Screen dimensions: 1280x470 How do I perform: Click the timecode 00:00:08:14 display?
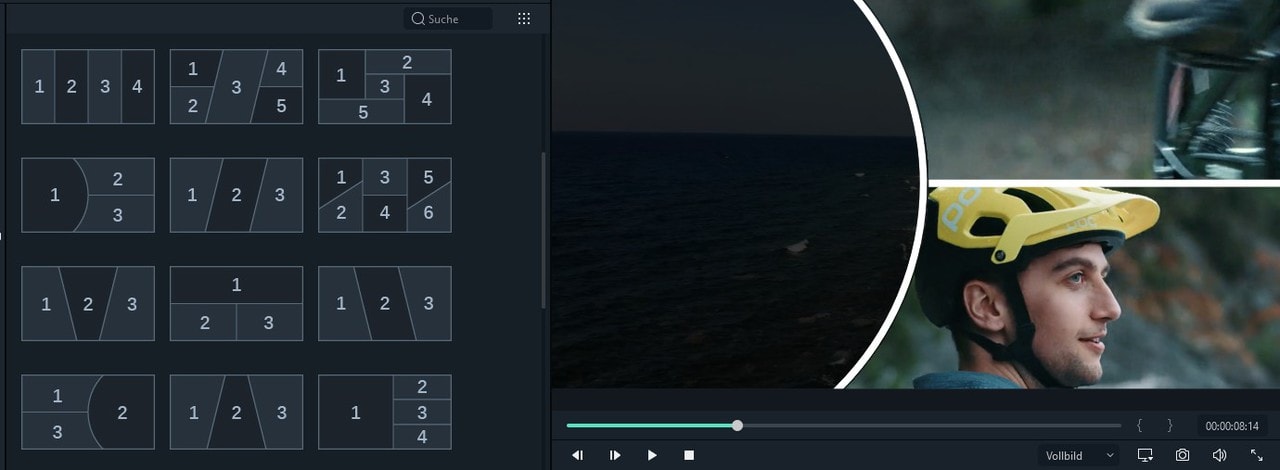pos(1231,426)
